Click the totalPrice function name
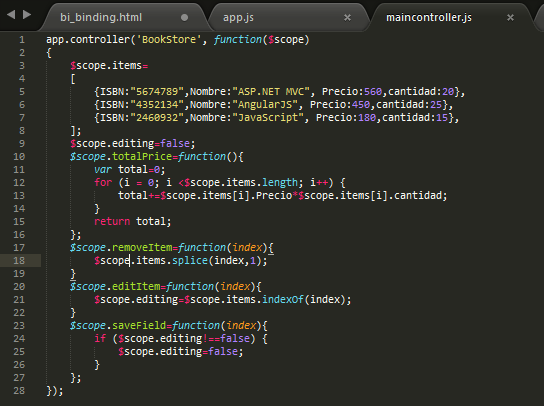This screenshot has width=544, height=406. click(142, 157)
